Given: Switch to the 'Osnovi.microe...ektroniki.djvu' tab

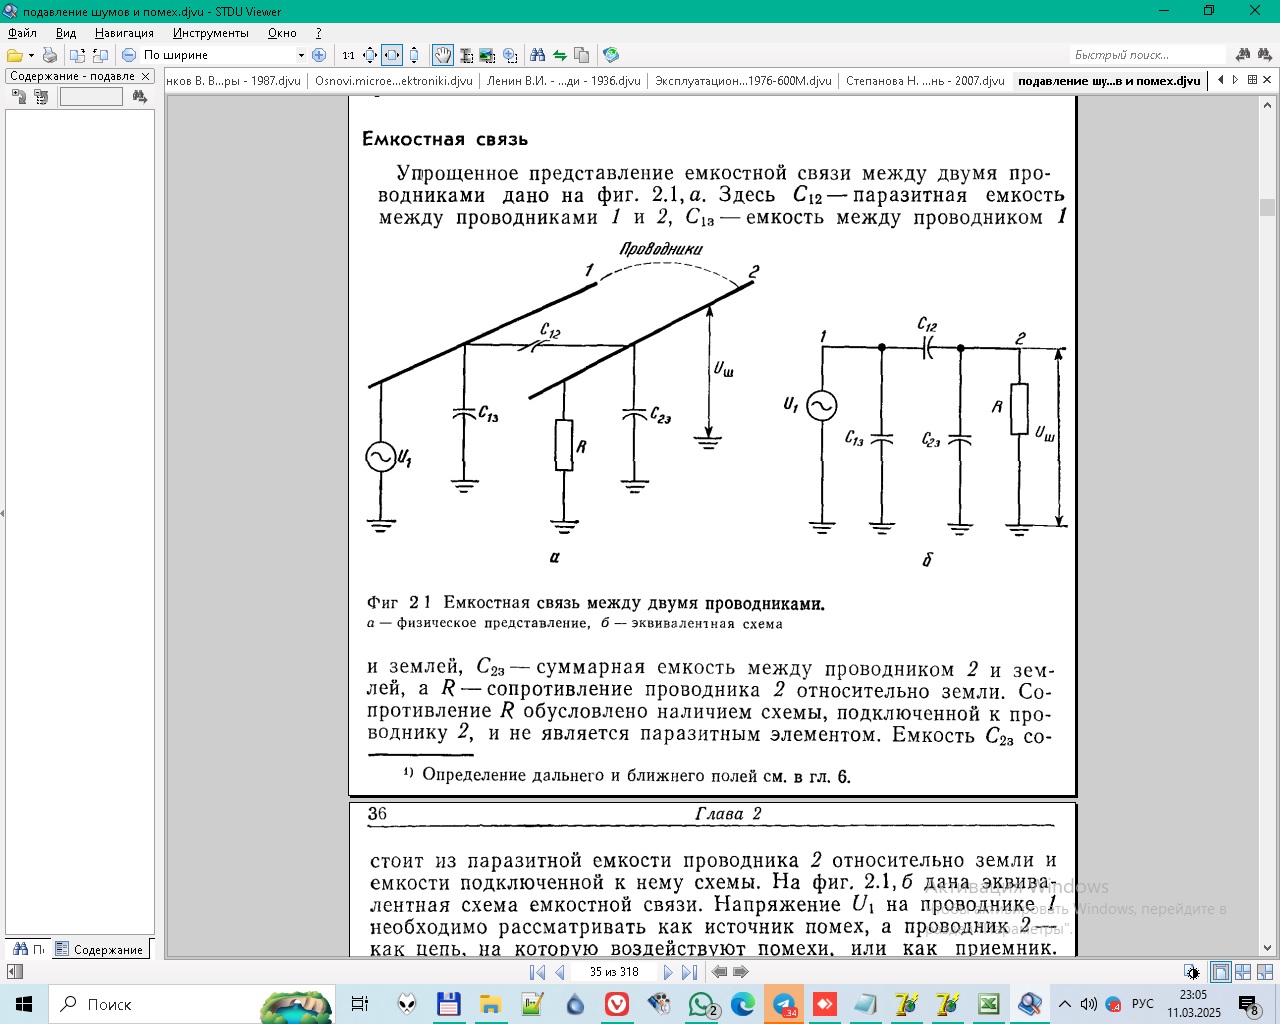Looking at the screenshot, I should pos(394,81).
